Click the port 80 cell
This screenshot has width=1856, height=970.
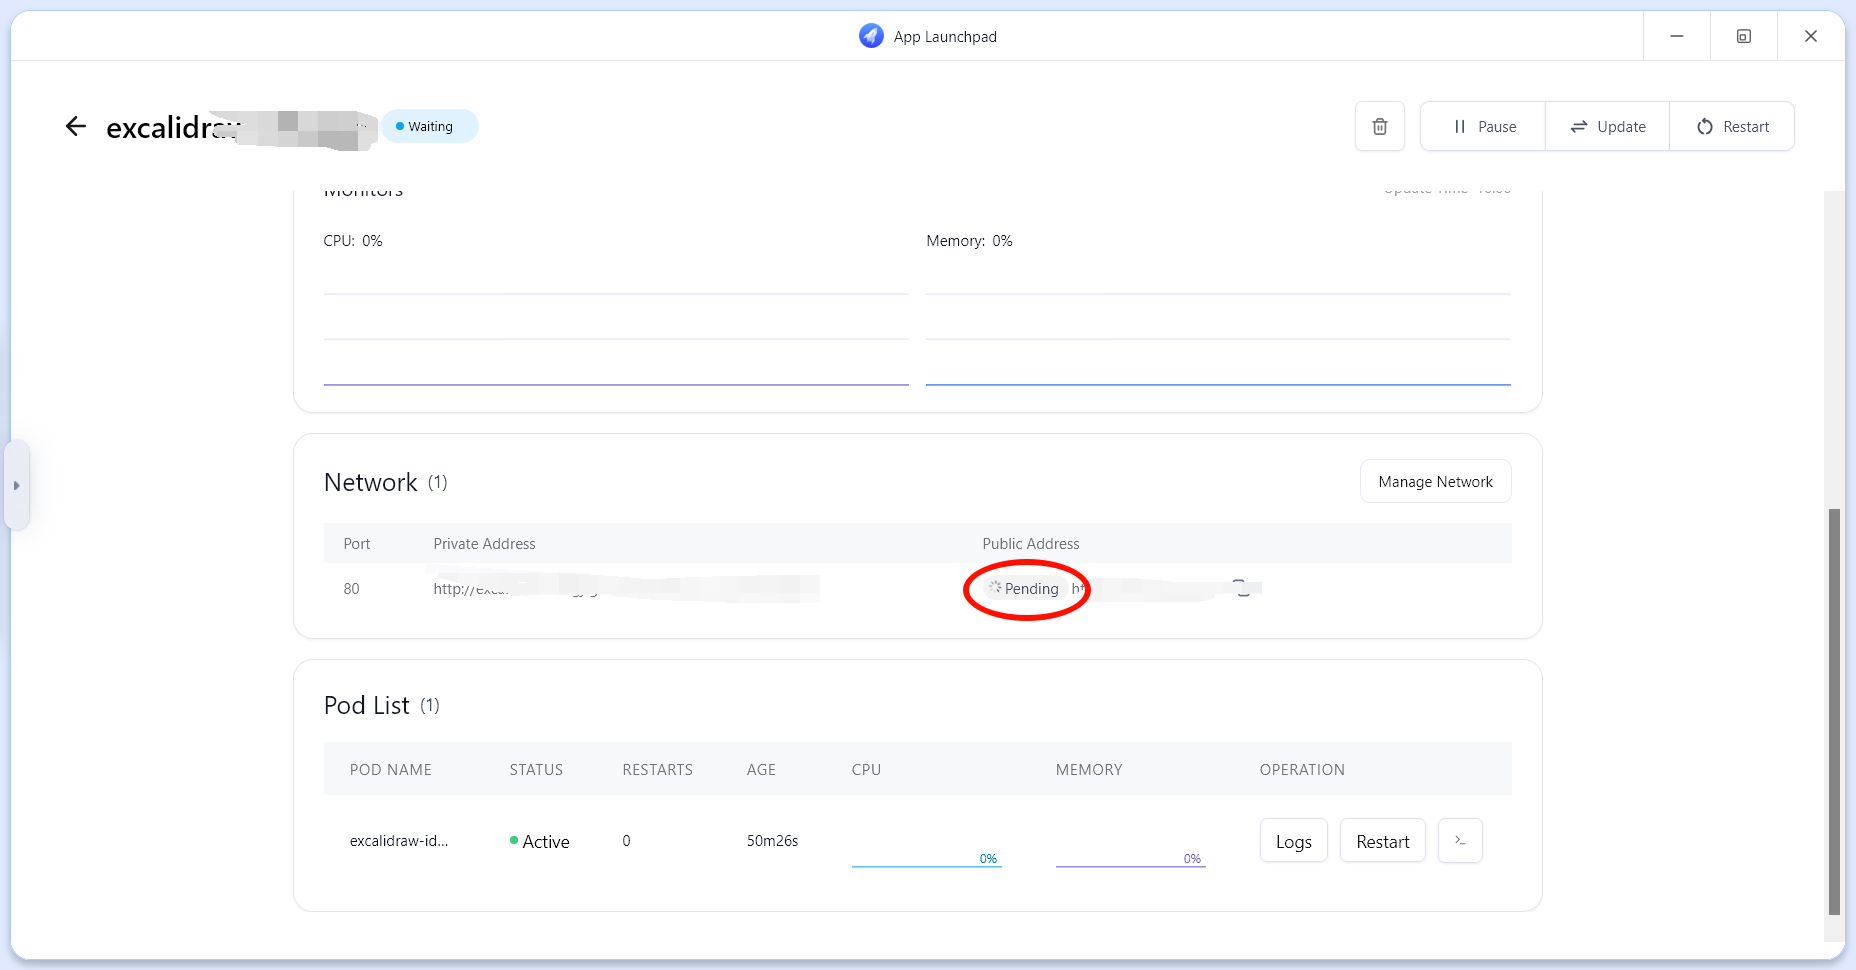tap(351, 588)
